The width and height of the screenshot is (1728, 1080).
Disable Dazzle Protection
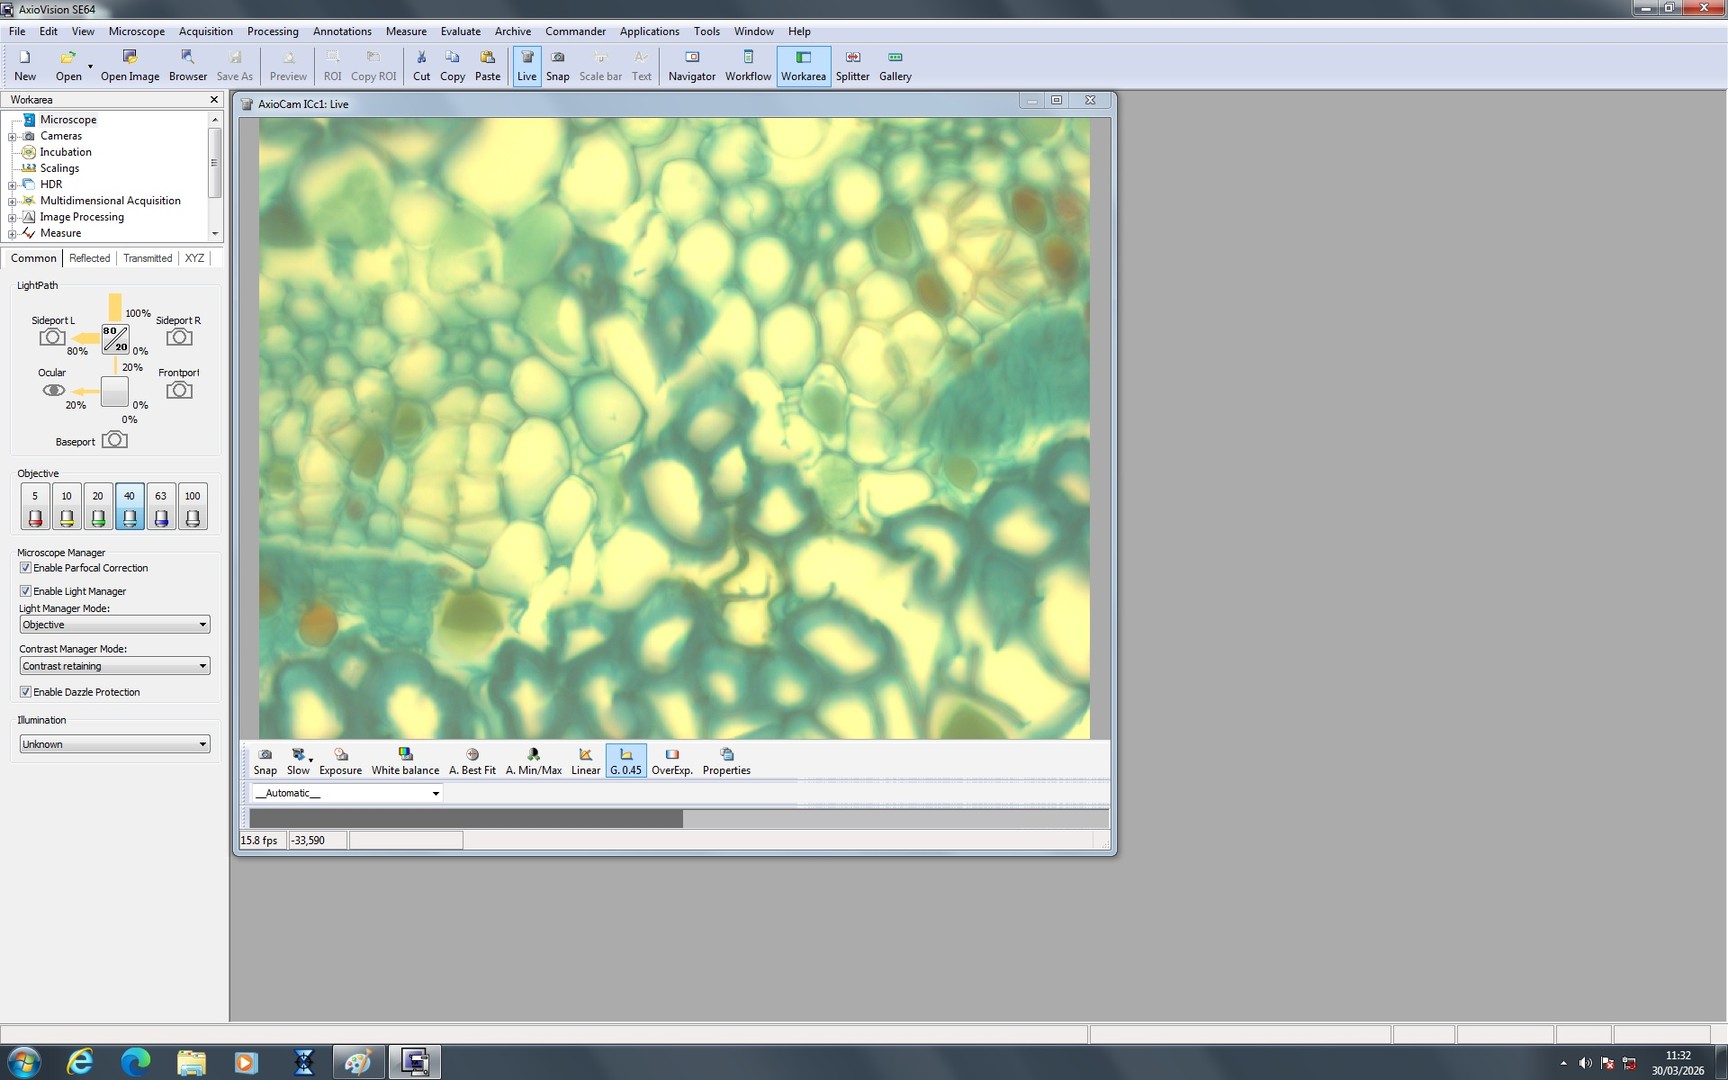point(25,691)
